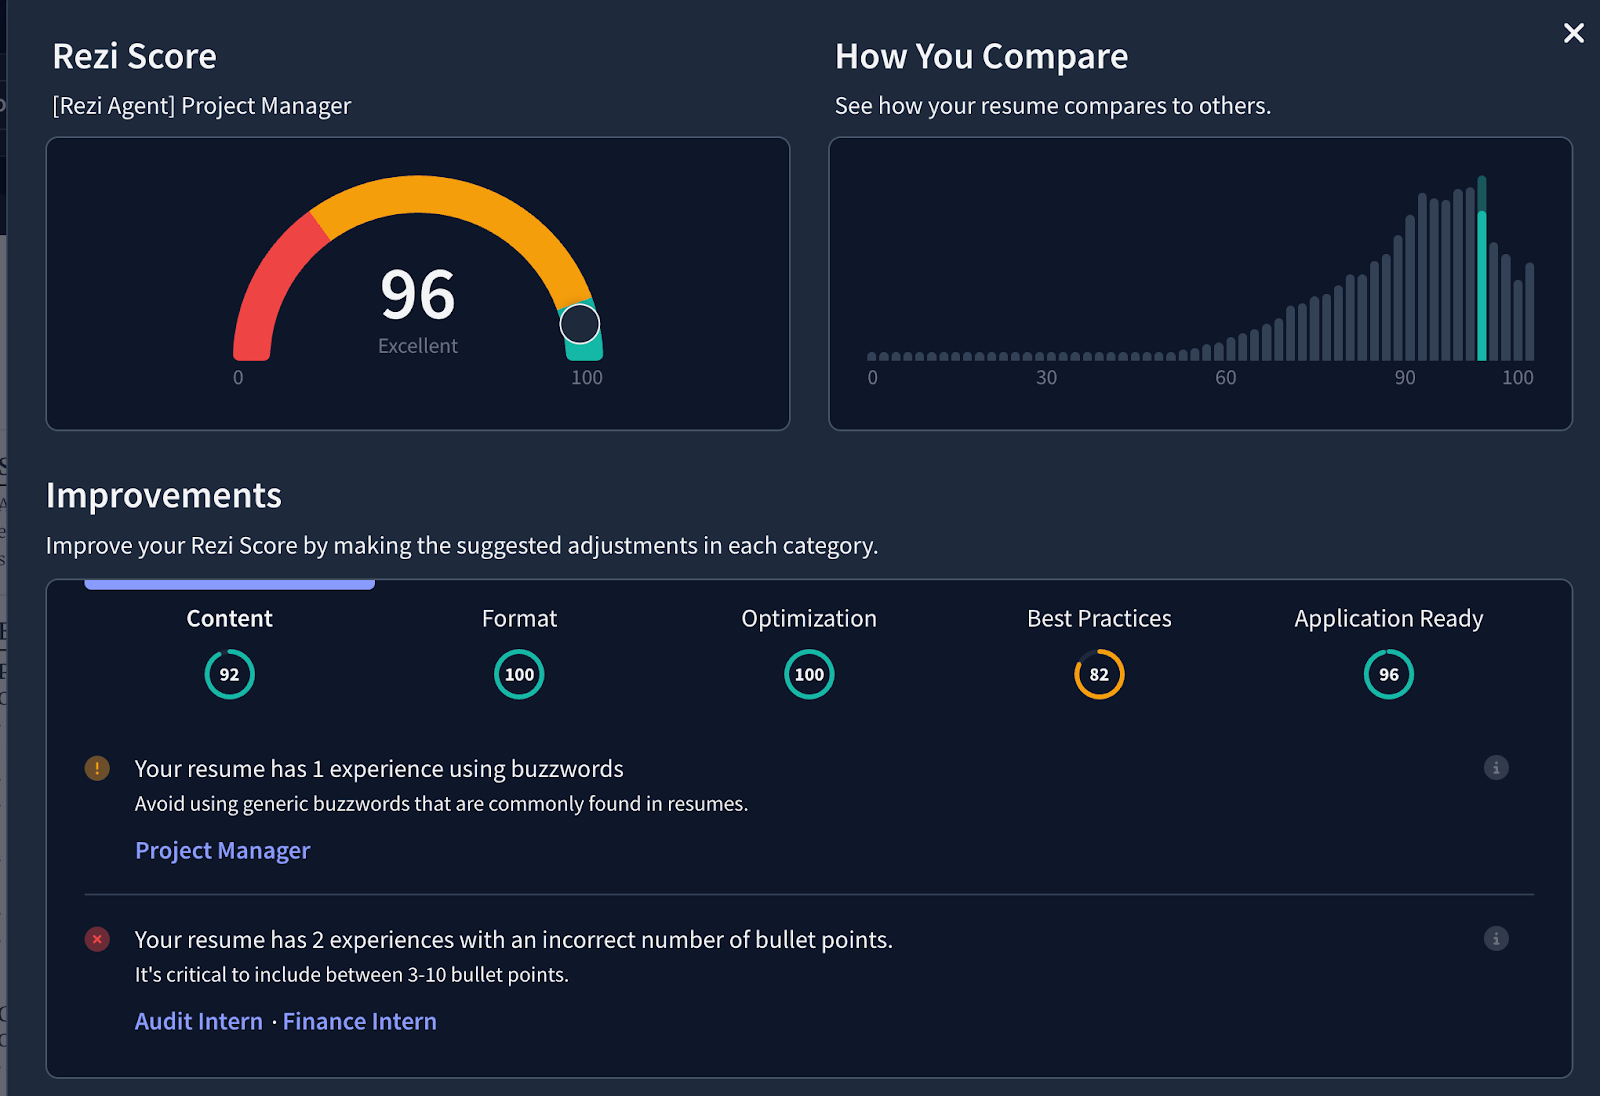1600x1096 pixels.
Task: Click the Format score circle 100
Action: click(x=519, y=674)
